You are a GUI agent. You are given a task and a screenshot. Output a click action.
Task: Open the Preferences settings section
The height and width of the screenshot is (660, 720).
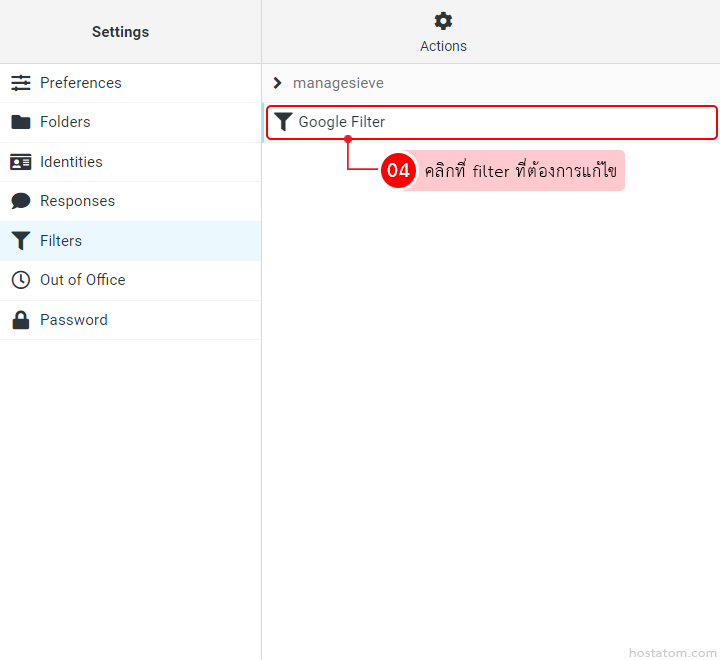click(x=81, y=83)
